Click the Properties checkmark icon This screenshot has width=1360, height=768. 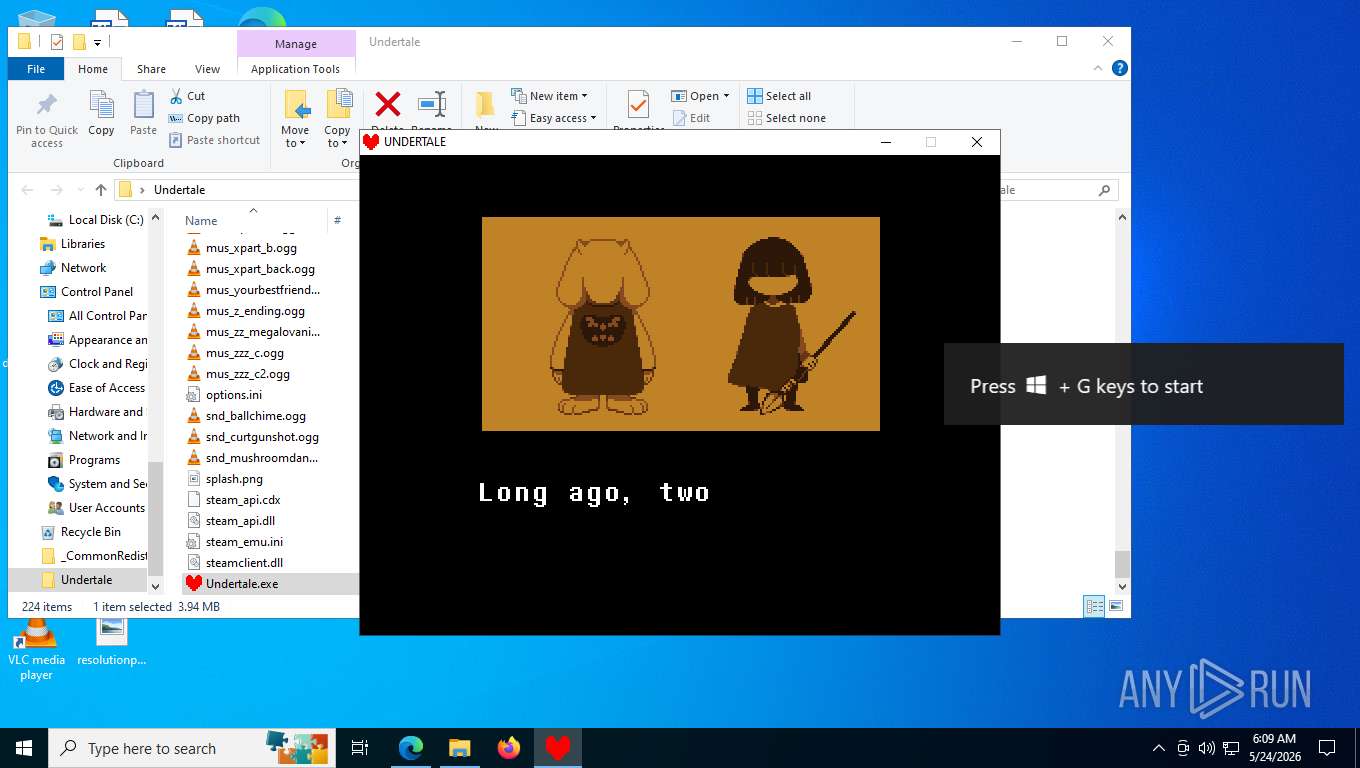[638, 104]
